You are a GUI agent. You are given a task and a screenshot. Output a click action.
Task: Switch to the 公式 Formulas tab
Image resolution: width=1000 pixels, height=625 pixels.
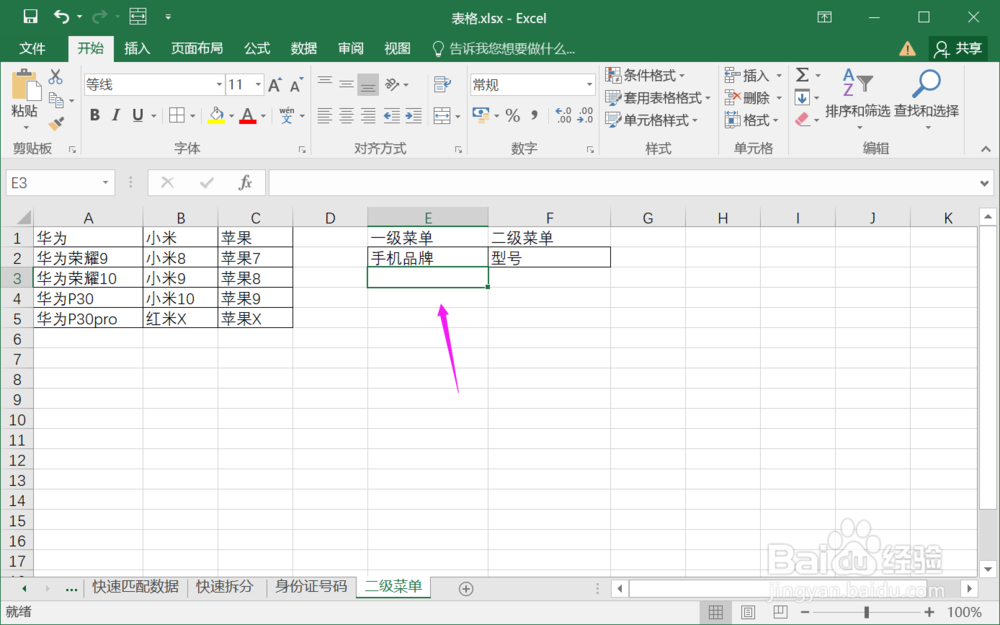257,48
